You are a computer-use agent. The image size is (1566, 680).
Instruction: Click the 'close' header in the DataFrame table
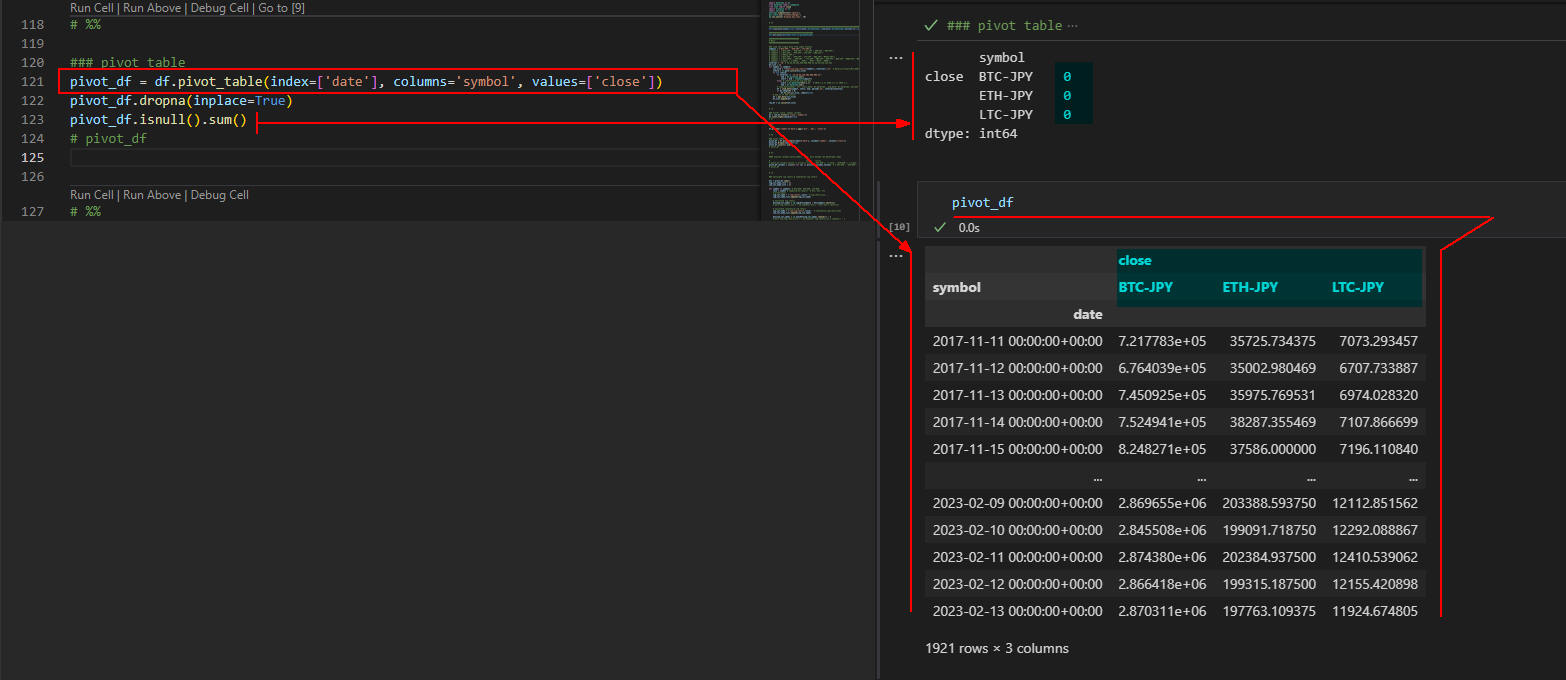(1135, 260)
